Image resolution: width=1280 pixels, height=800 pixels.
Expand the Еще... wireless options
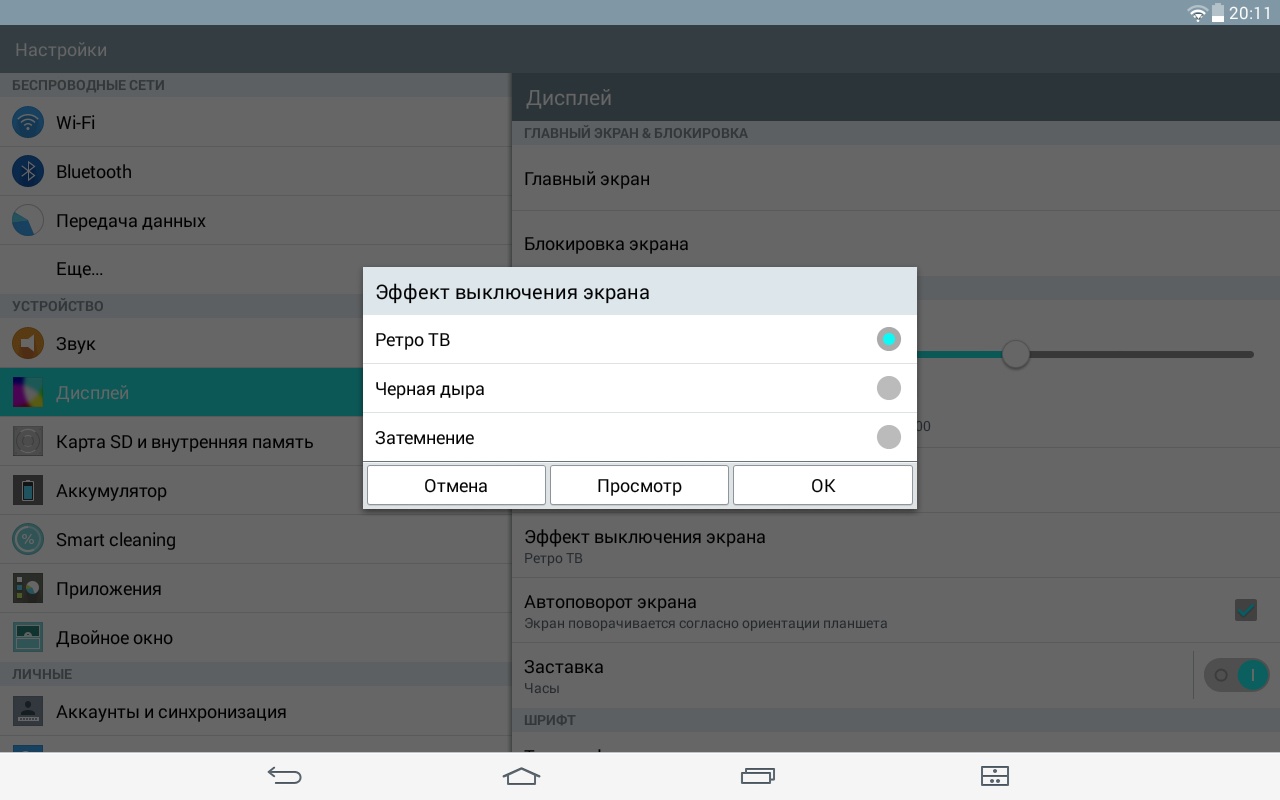point(80,269)
